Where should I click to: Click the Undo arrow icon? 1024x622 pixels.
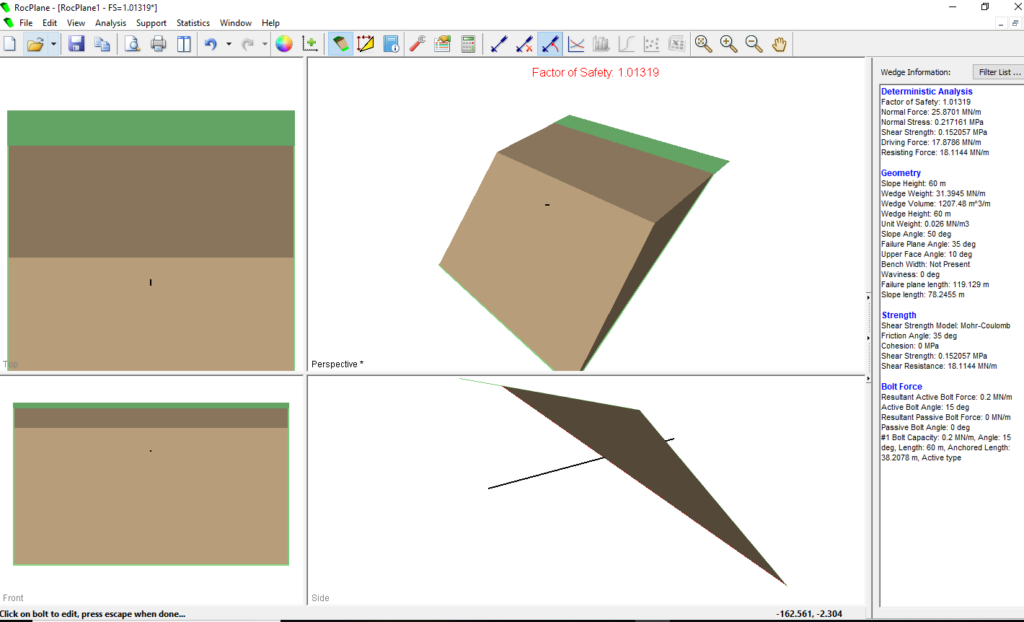(x=210, y=44)
